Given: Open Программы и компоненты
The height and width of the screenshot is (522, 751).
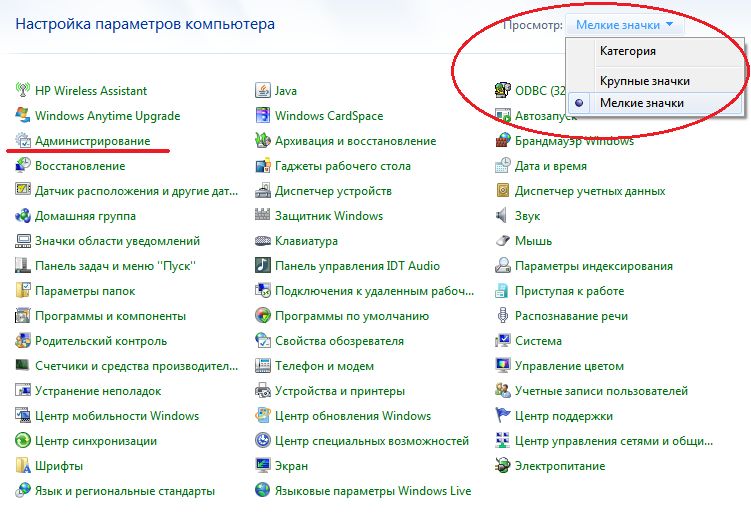Looking at the screenshot, I should click(110, 316).
